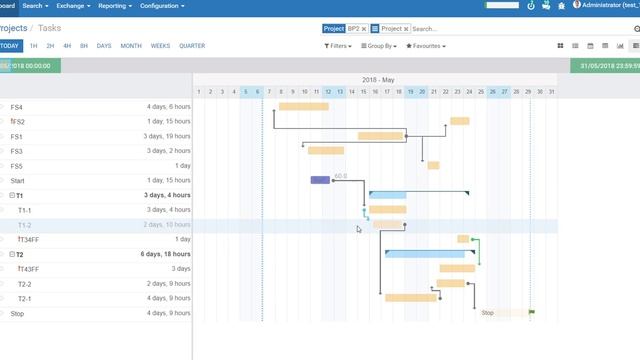Select the T1-1 task row

click(x=96, y=210)
